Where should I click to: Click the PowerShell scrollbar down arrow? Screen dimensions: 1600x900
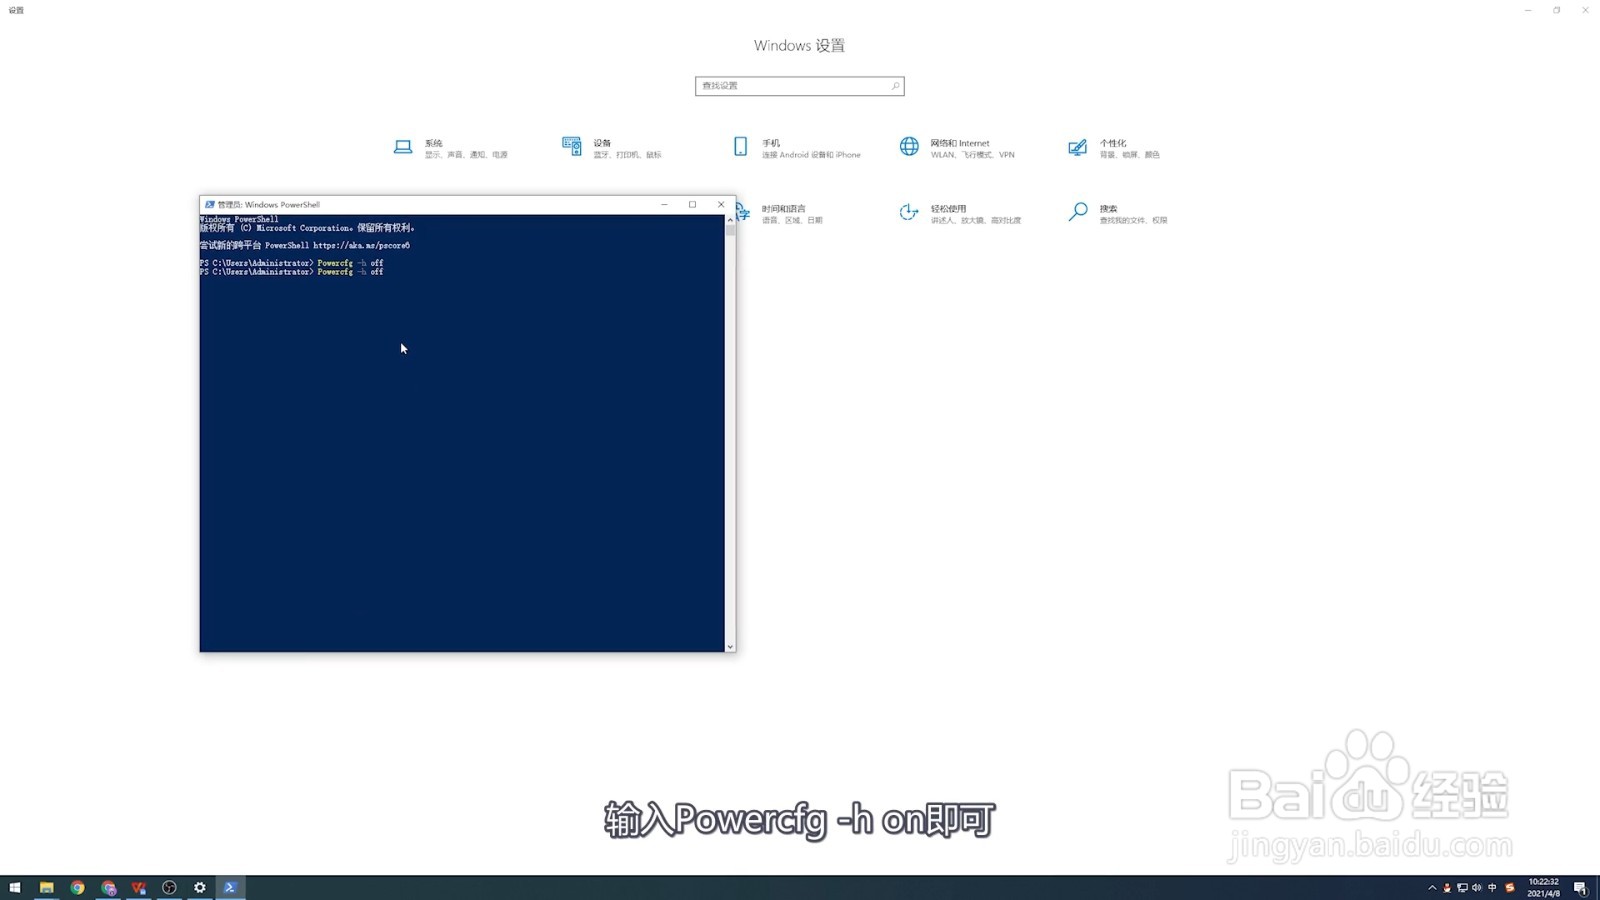coord(730,647)
